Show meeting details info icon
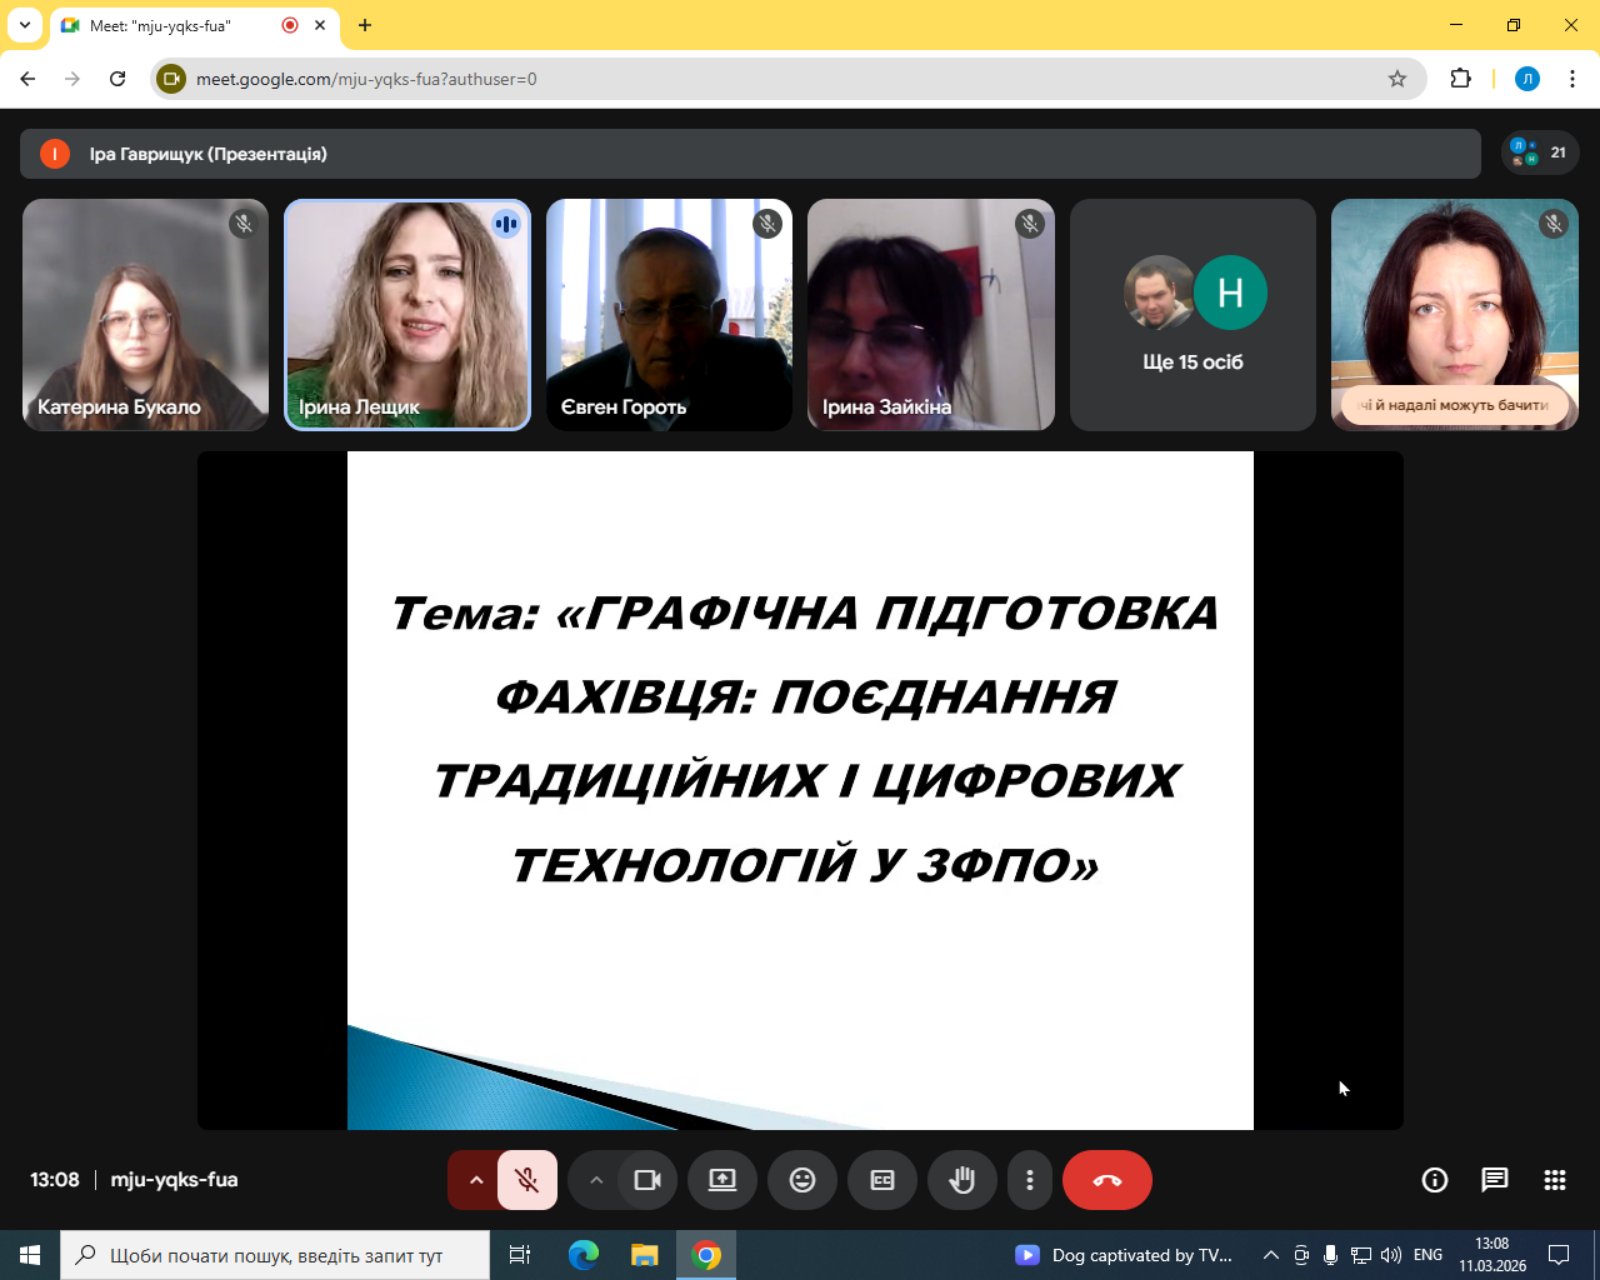1600x1280 pixels. coord(1434,1180)
